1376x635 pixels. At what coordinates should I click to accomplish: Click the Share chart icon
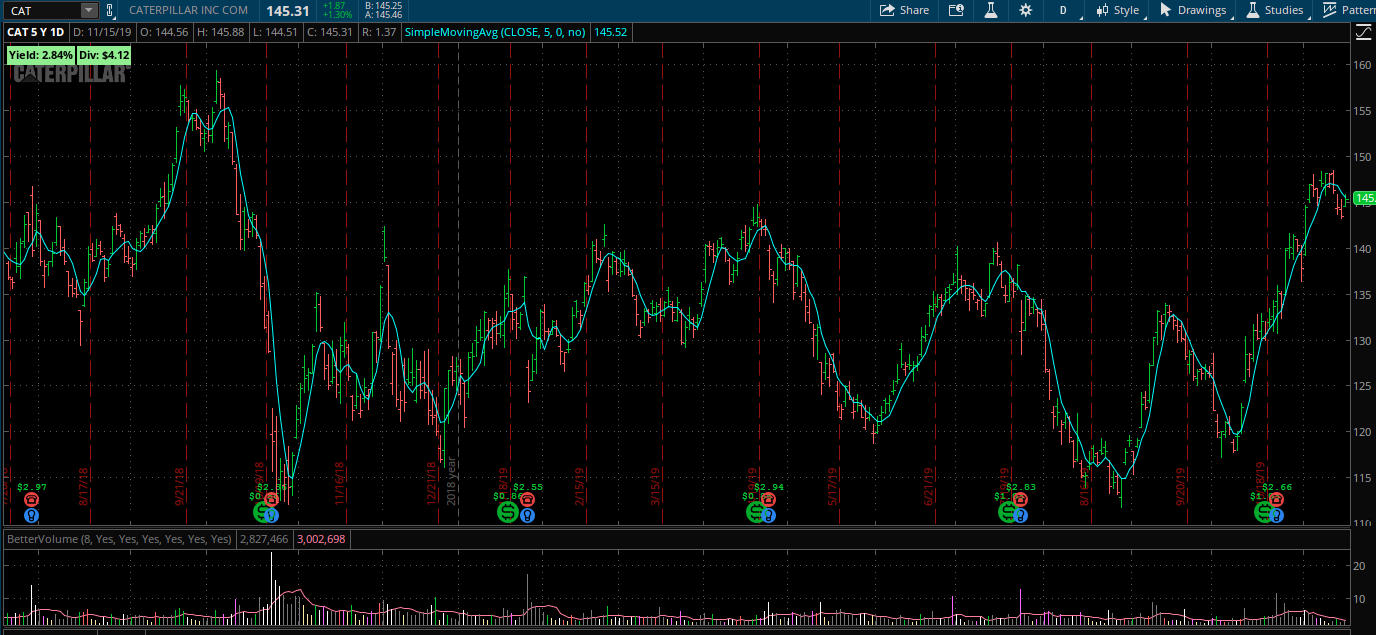(x=904, y=10)
